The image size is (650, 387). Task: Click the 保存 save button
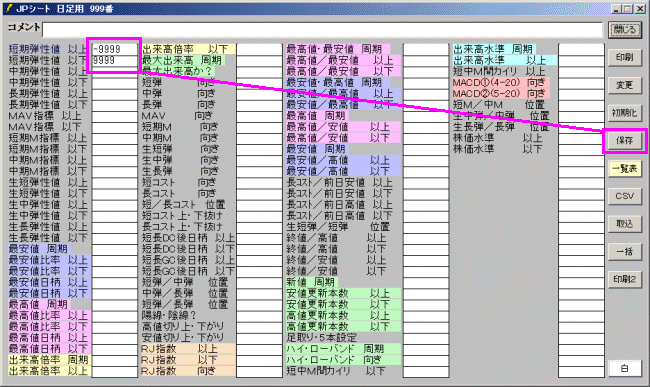(624, 141)
